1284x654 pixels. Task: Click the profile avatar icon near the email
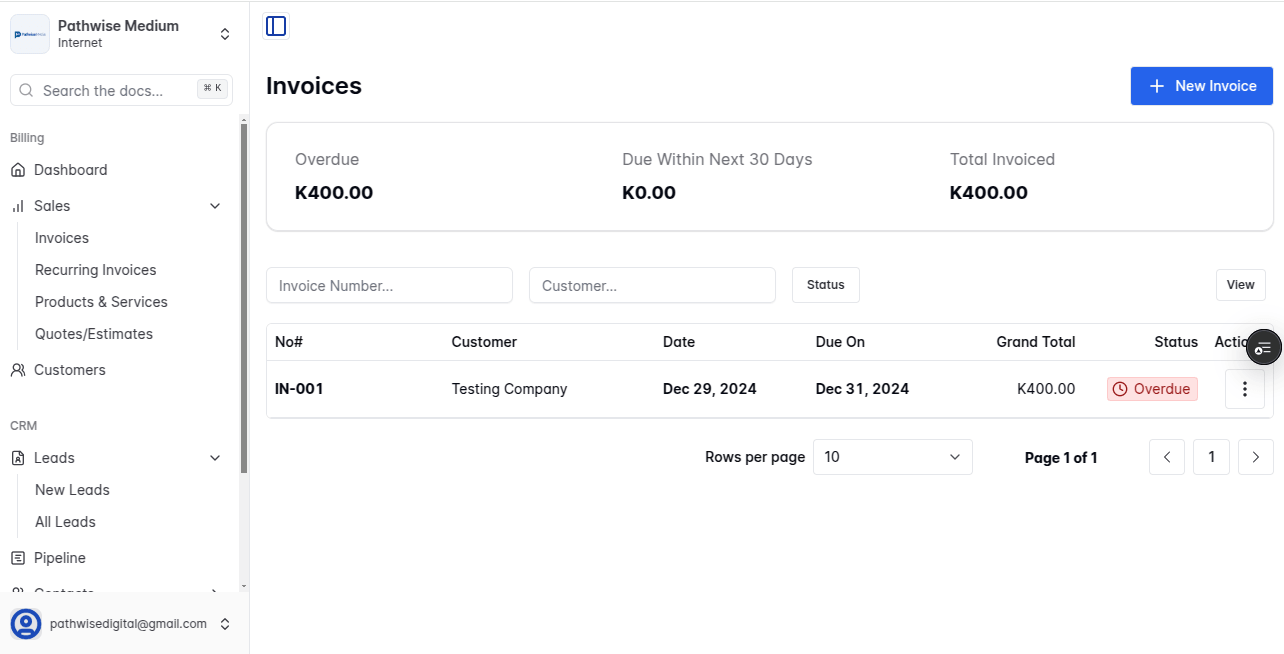tap(25, 623)
